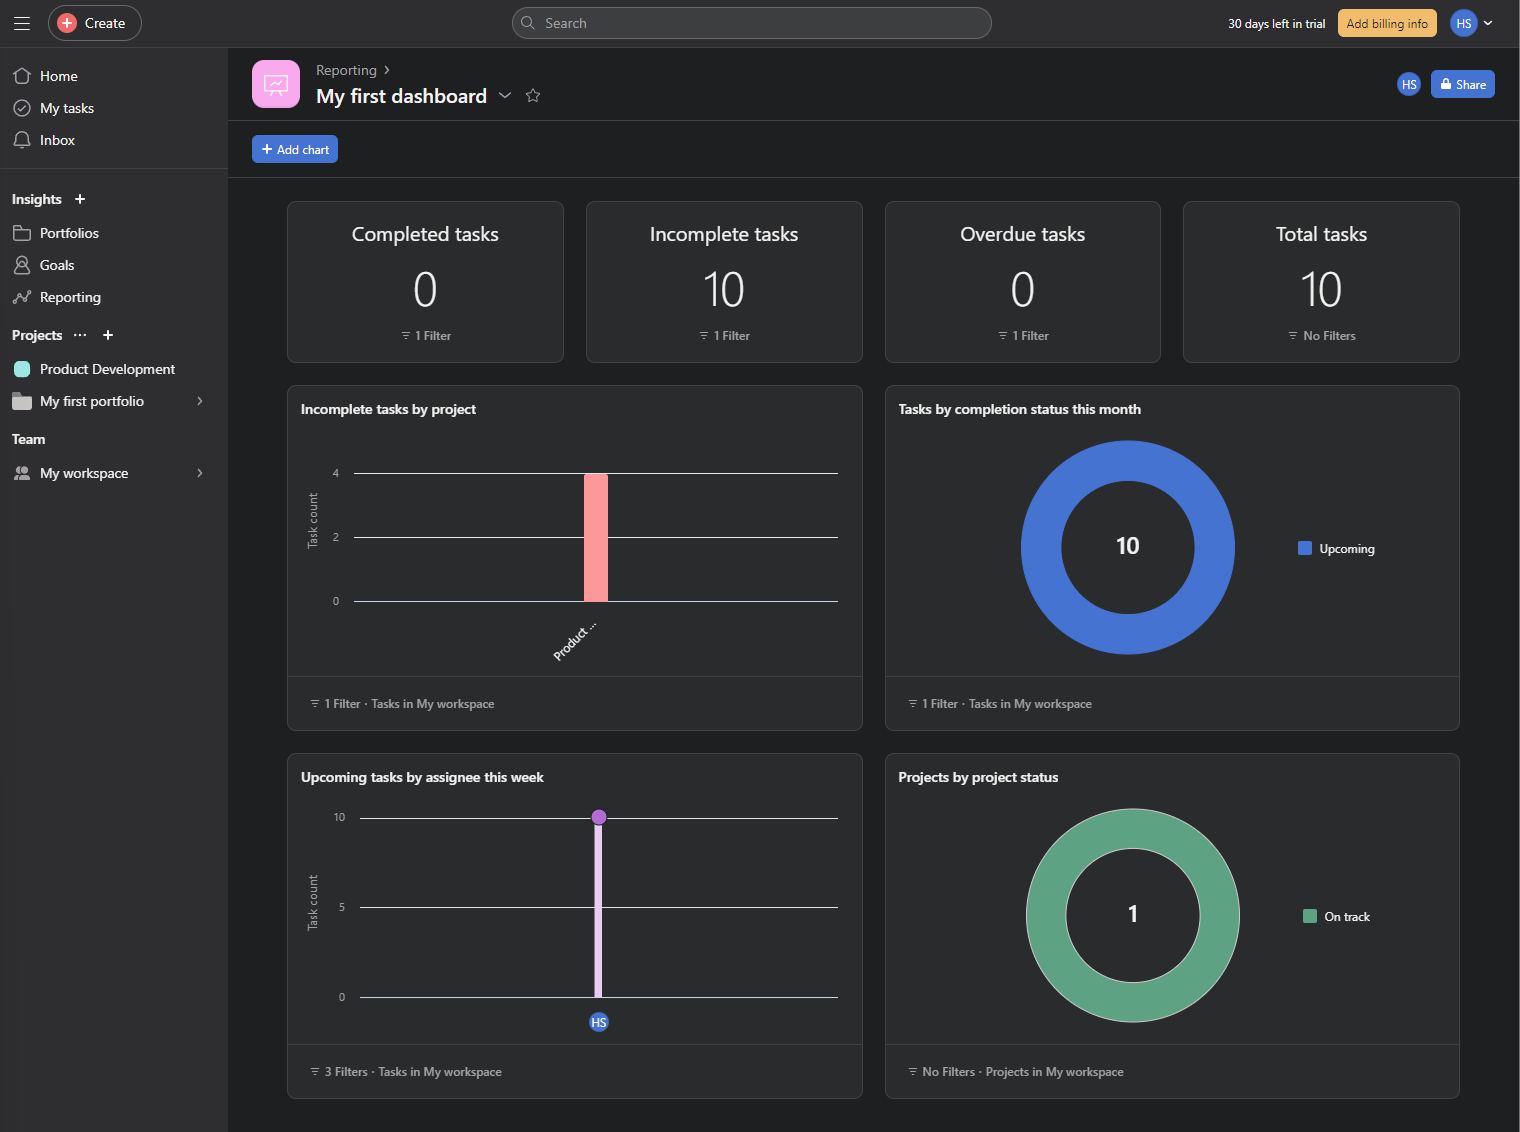The image size is (1520, 1132).
Task: Toggle the On track legend item
Action: tap(1336, 917)
